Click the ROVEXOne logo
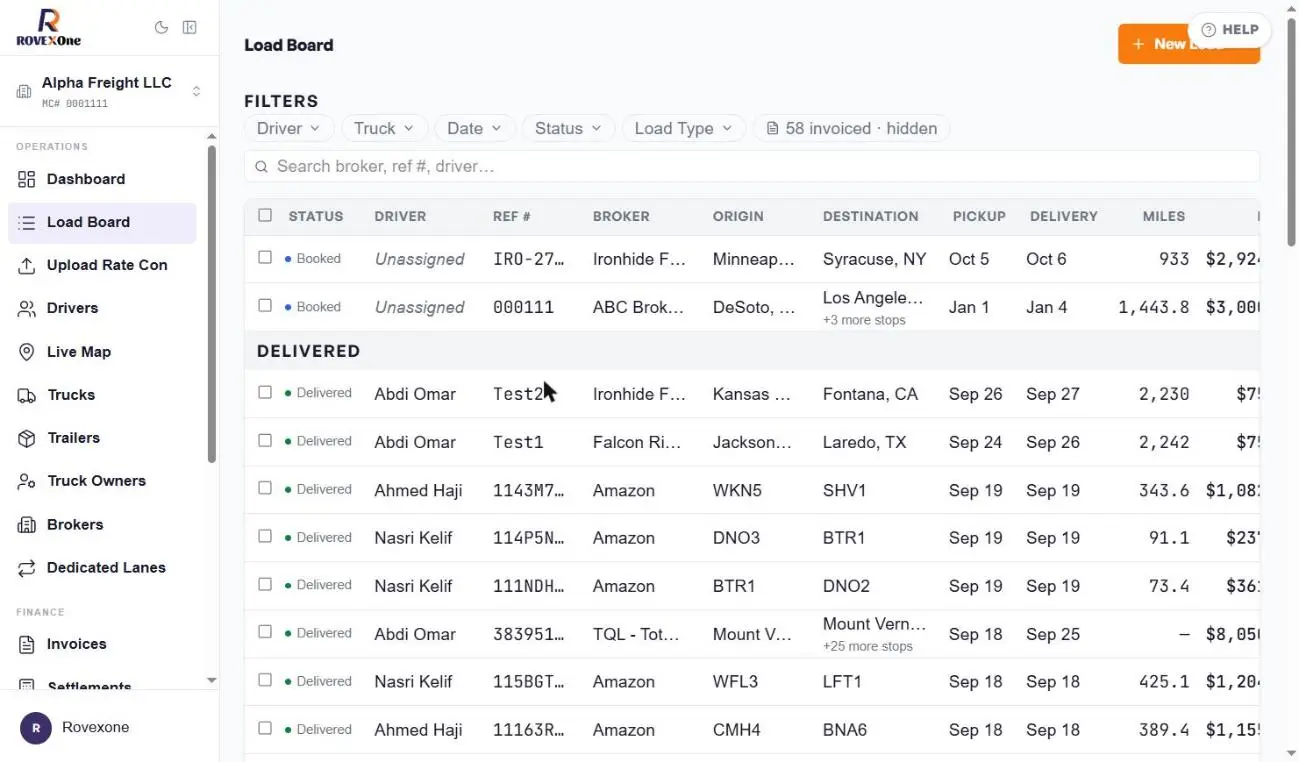Viewport: 1299px width, 762px height. 48,28
